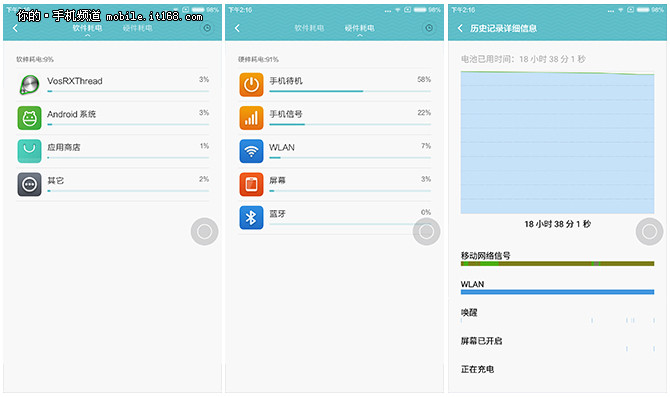
Task: Click the 手机信号 22% progress bar
Action: [350, 124]
